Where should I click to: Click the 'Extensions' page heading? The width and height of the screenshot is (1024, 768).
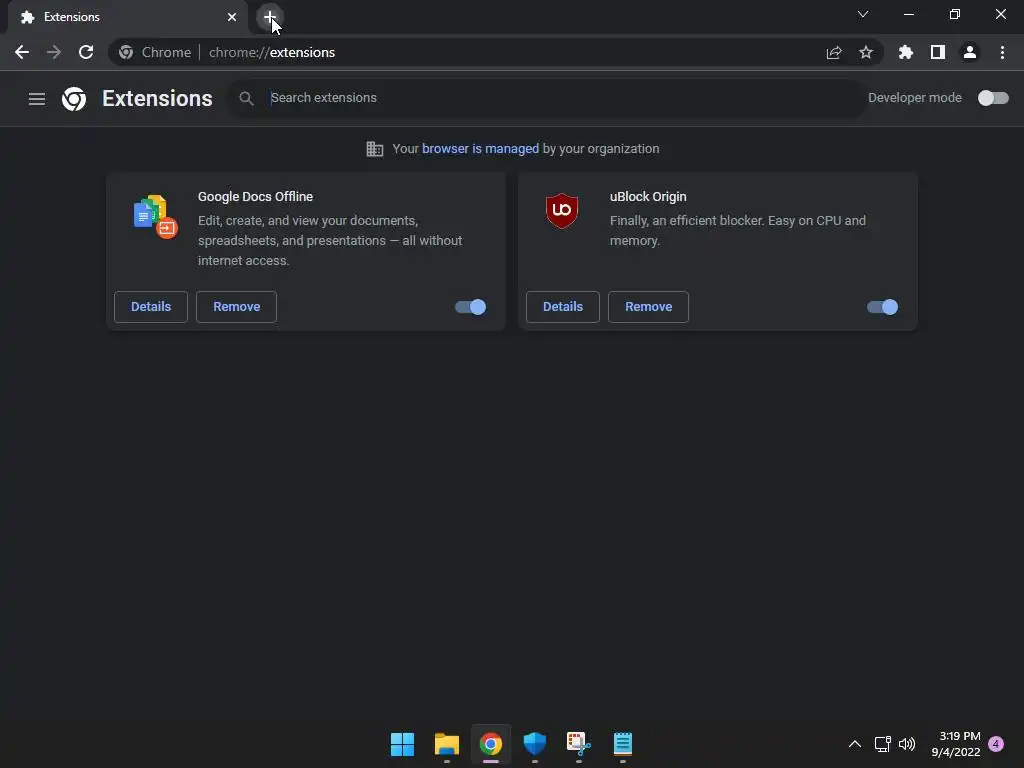click(x=157, y=99)
